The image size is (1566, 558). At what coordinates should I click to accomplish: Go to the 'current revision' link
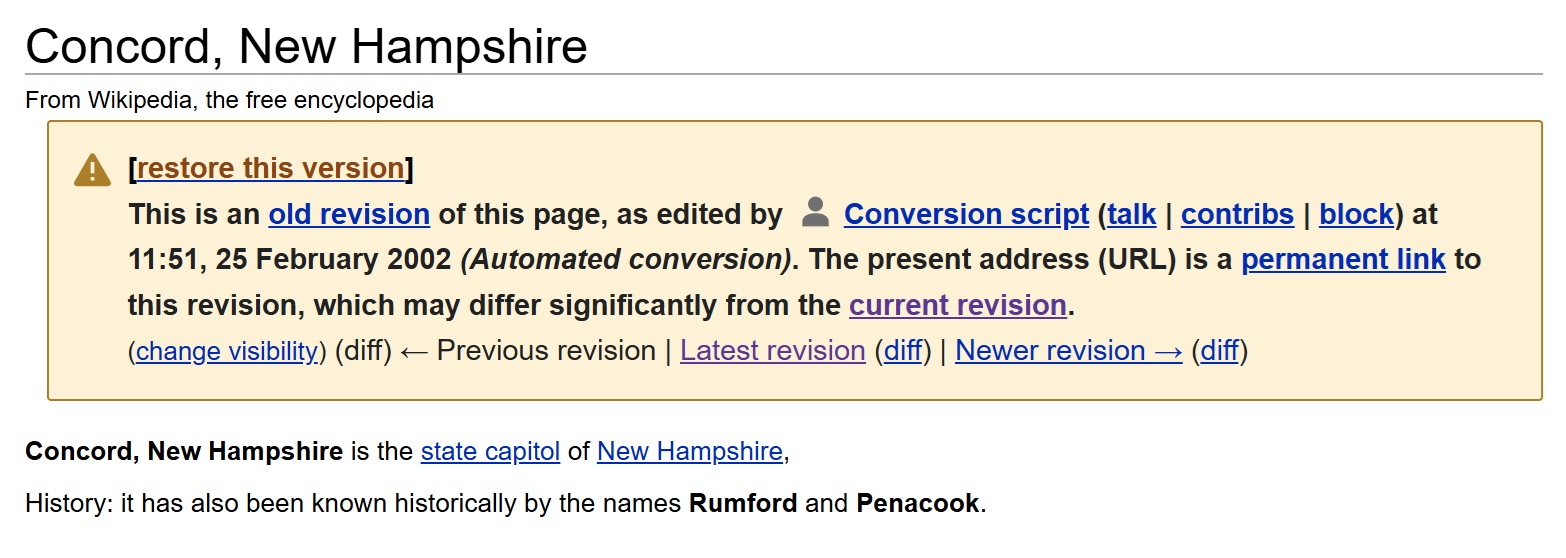coord(958,305)
